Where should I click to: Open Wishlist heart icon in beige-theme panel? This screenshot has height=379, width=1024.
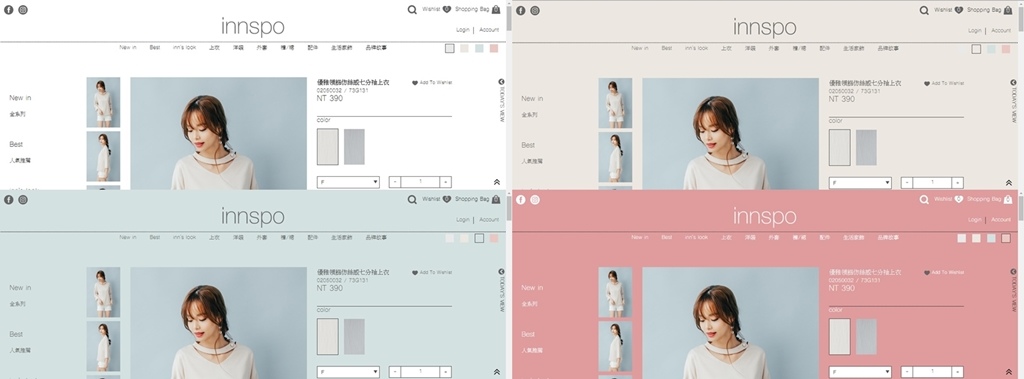click(x=959, y=10)
